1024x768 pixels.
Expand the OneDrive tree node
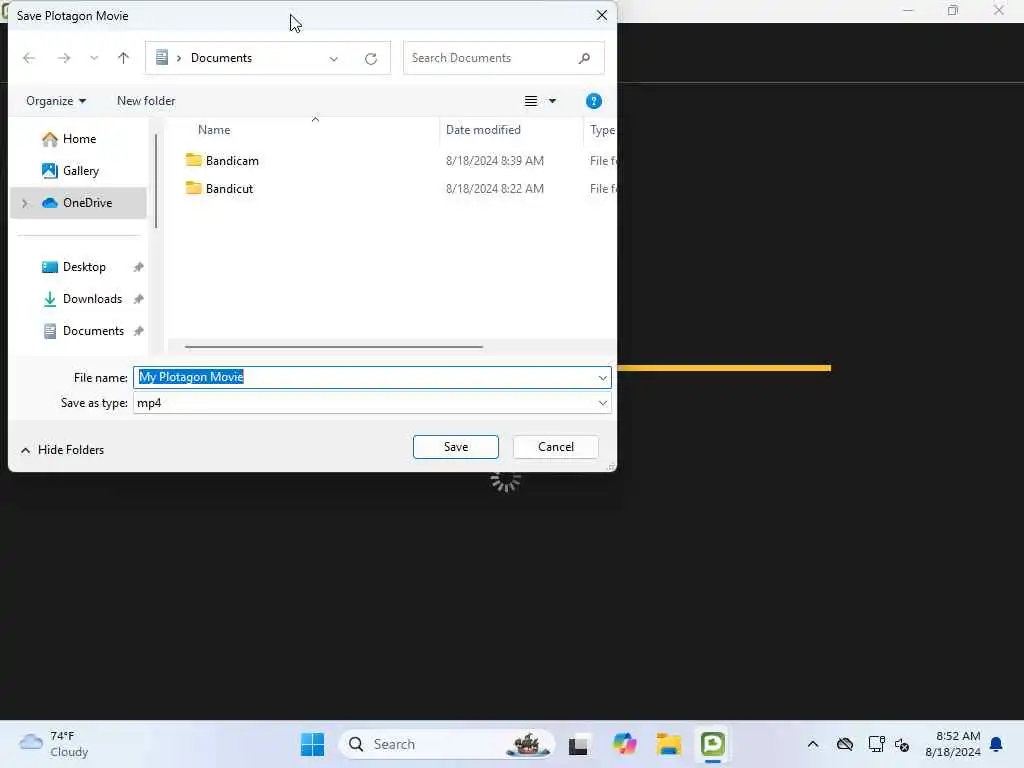point(25,203)
